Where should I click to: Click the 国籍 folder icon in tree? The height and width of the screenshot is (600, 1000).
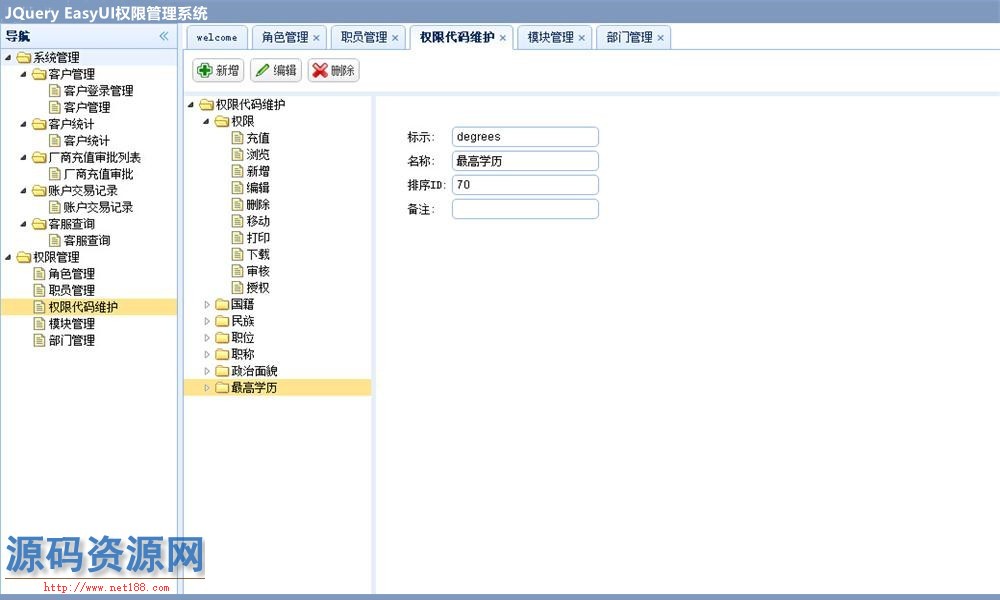[222, 305]
